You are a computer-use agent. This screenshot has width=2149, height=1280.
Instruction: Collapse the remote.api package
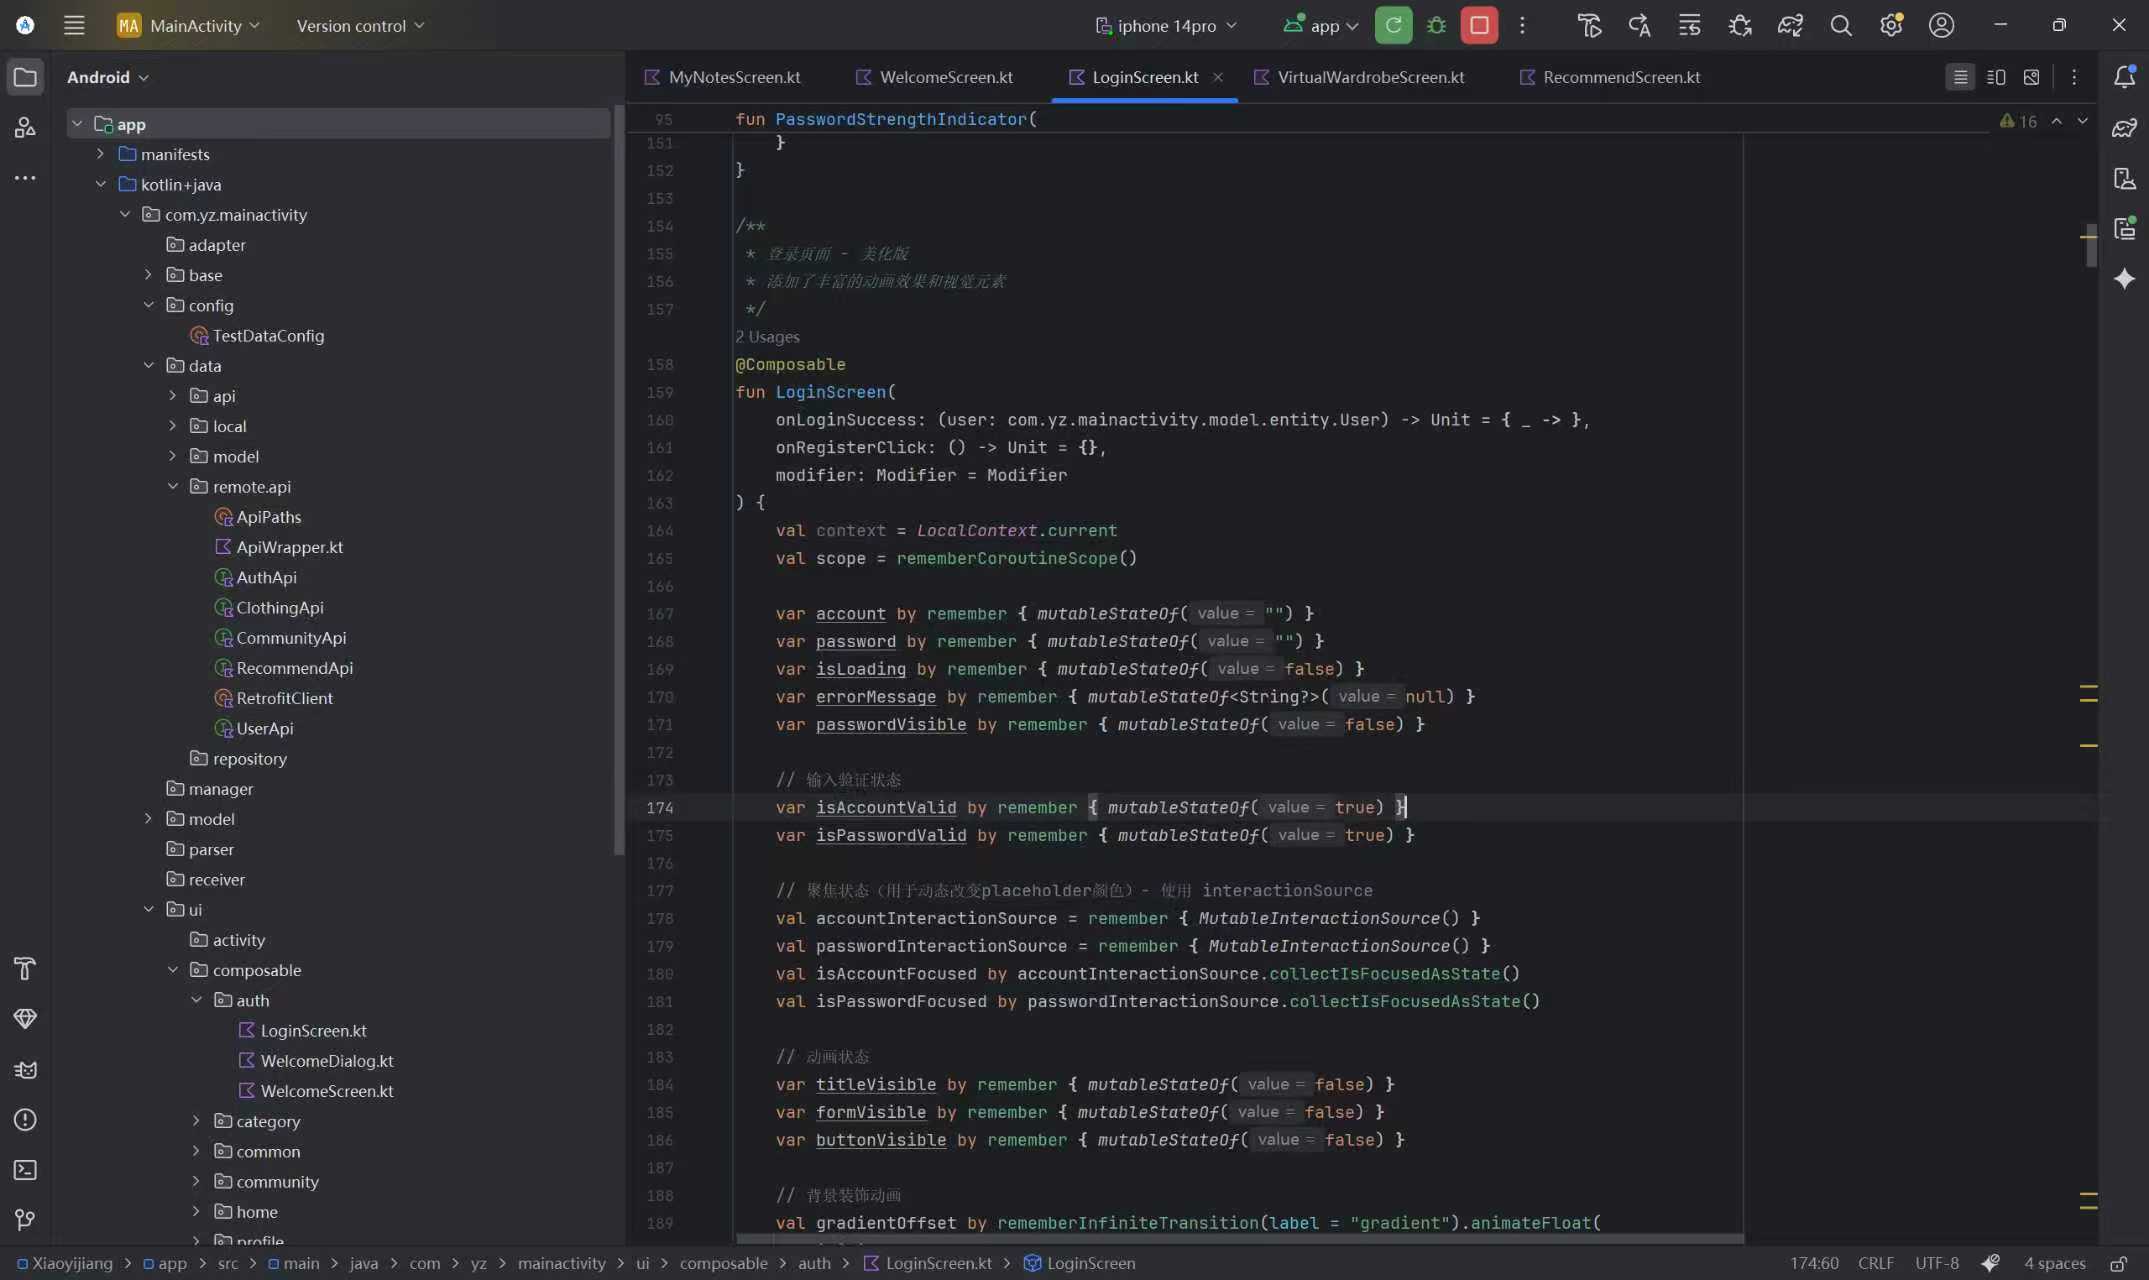tap(173, 486)
